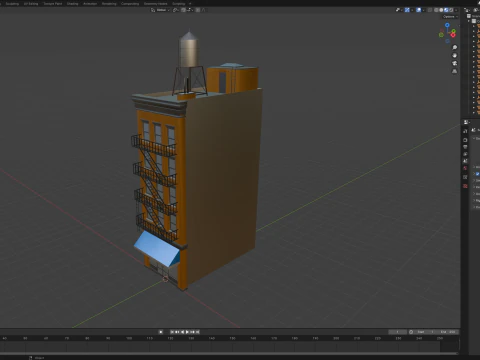This screenshot has height=360, width=480.
Task: Click the 3D cursor at the building base
Action: point(165,279)
